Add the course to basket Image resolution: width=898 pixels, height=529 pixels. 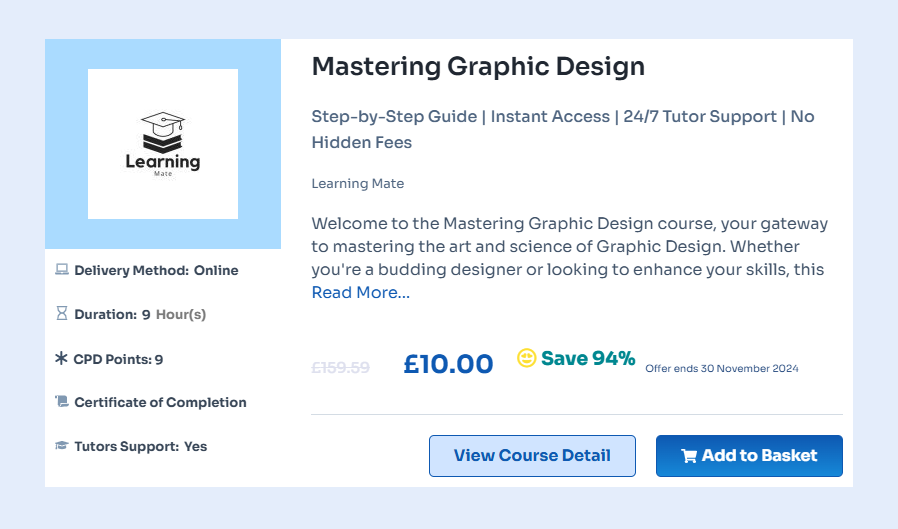click(749, 456)
